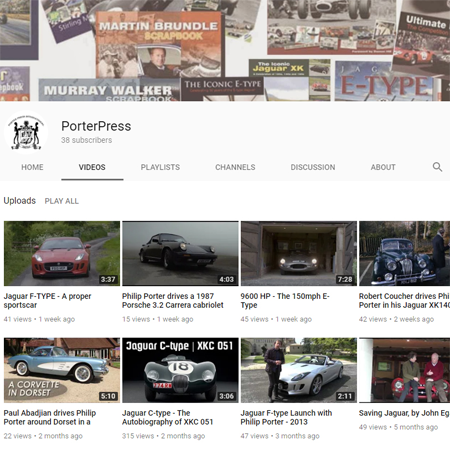Go to the Discussion tab
Viewport: 450px width, 450px height.
(x=313, y=167)
